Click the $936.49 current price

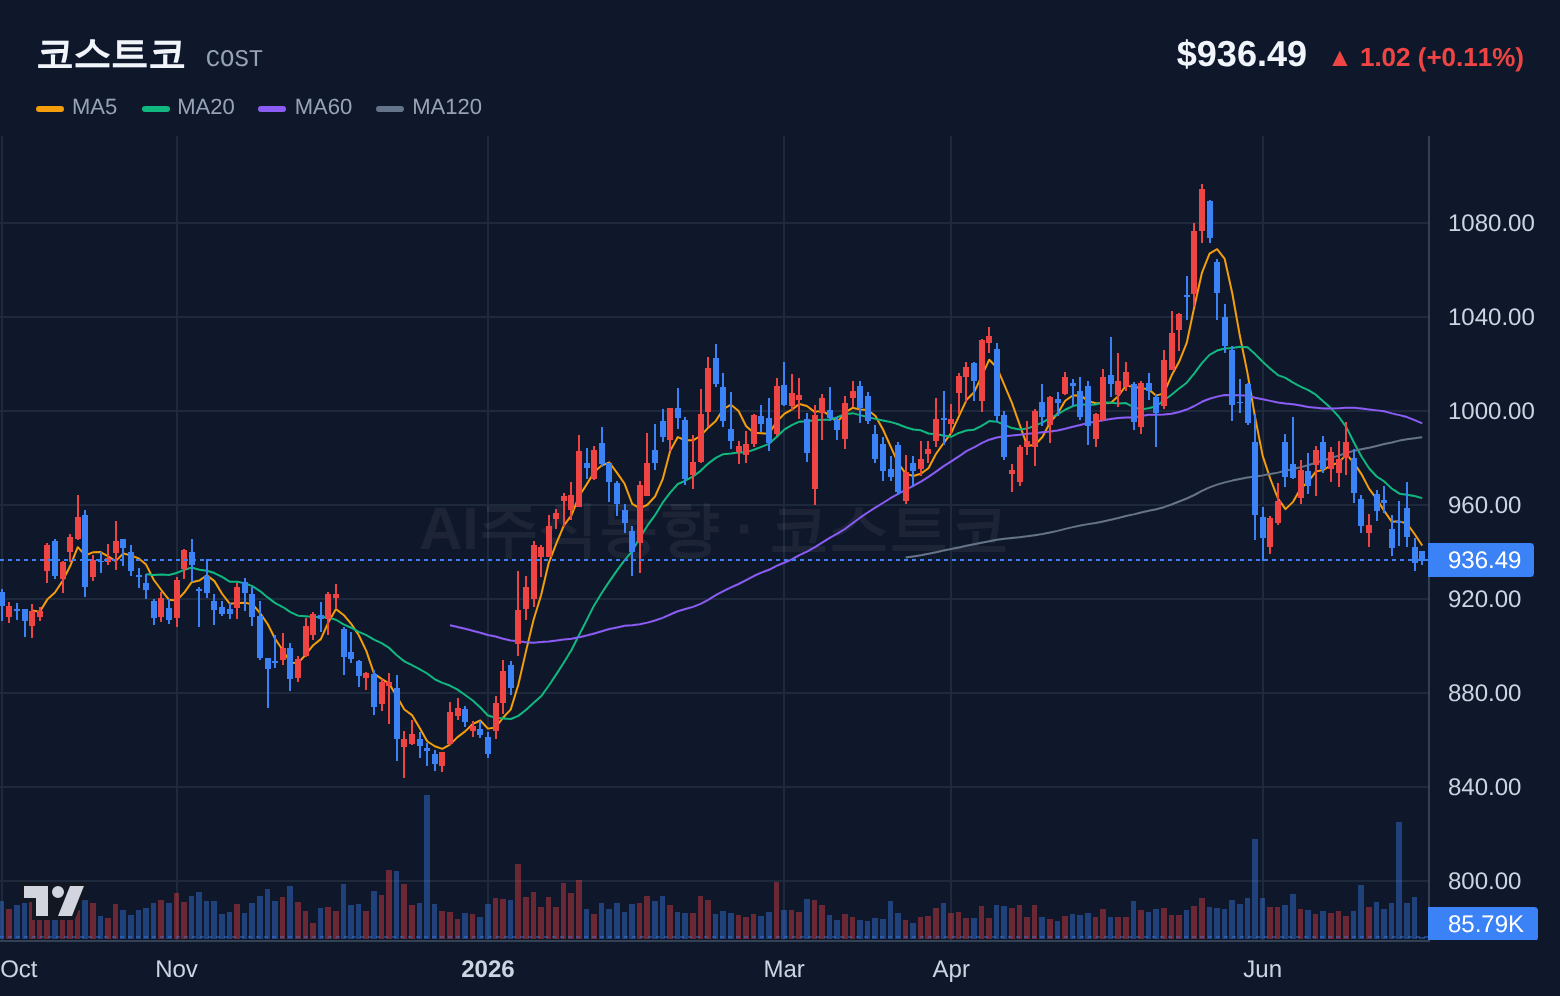1241,54
